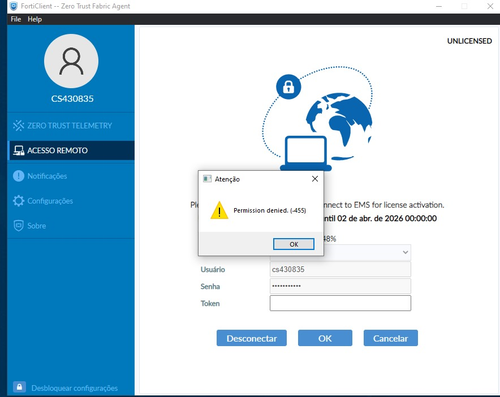This screenshot has width=500, height=397.
Task: Click Desbloquear configurações link
Action: [x=74, y=388]
